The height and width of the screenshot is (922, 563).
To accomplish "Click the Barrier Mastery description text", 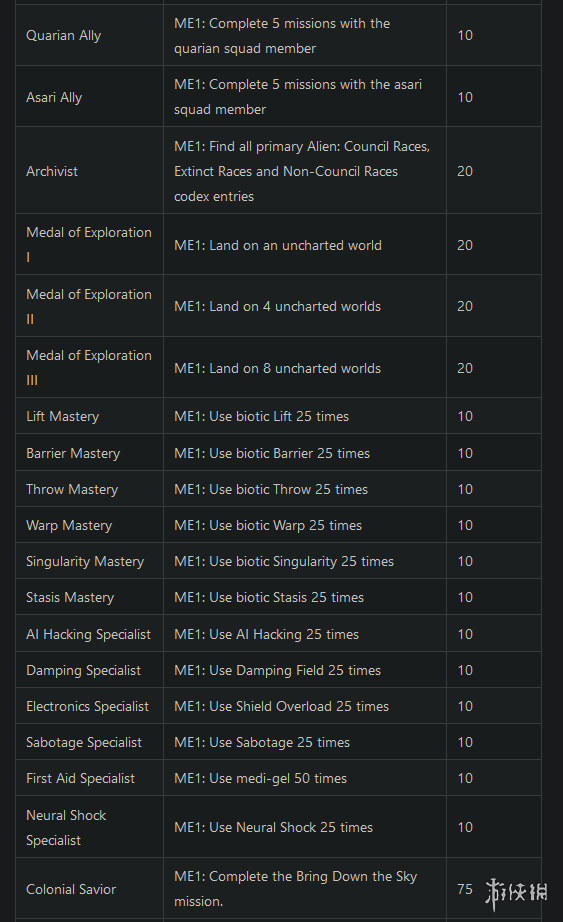I will 272,453.
